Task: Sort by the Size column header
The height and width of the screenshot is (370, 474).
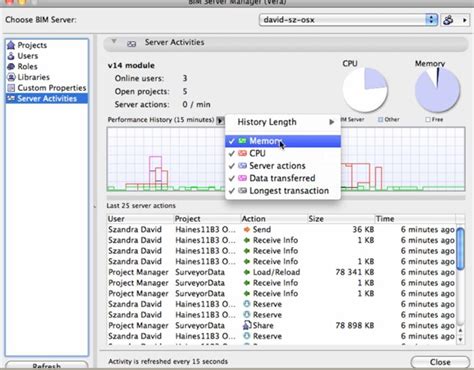Action: (x=341, y=219)
